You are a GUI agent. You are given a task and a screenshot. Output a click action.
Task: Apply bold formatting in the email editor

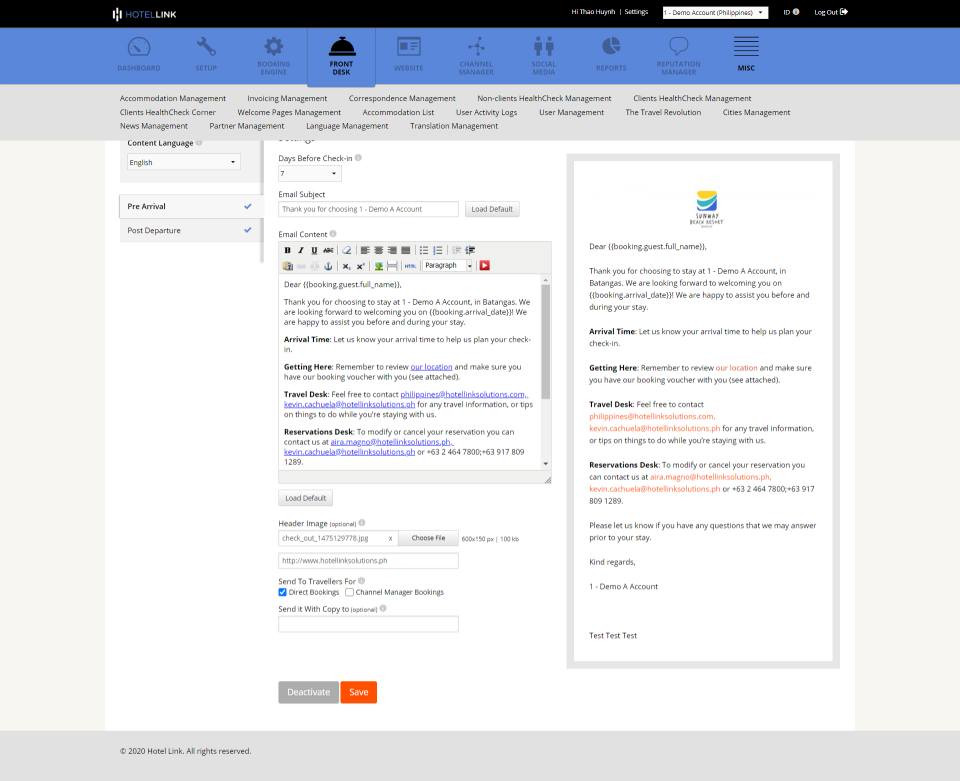[x=287, y=250]
